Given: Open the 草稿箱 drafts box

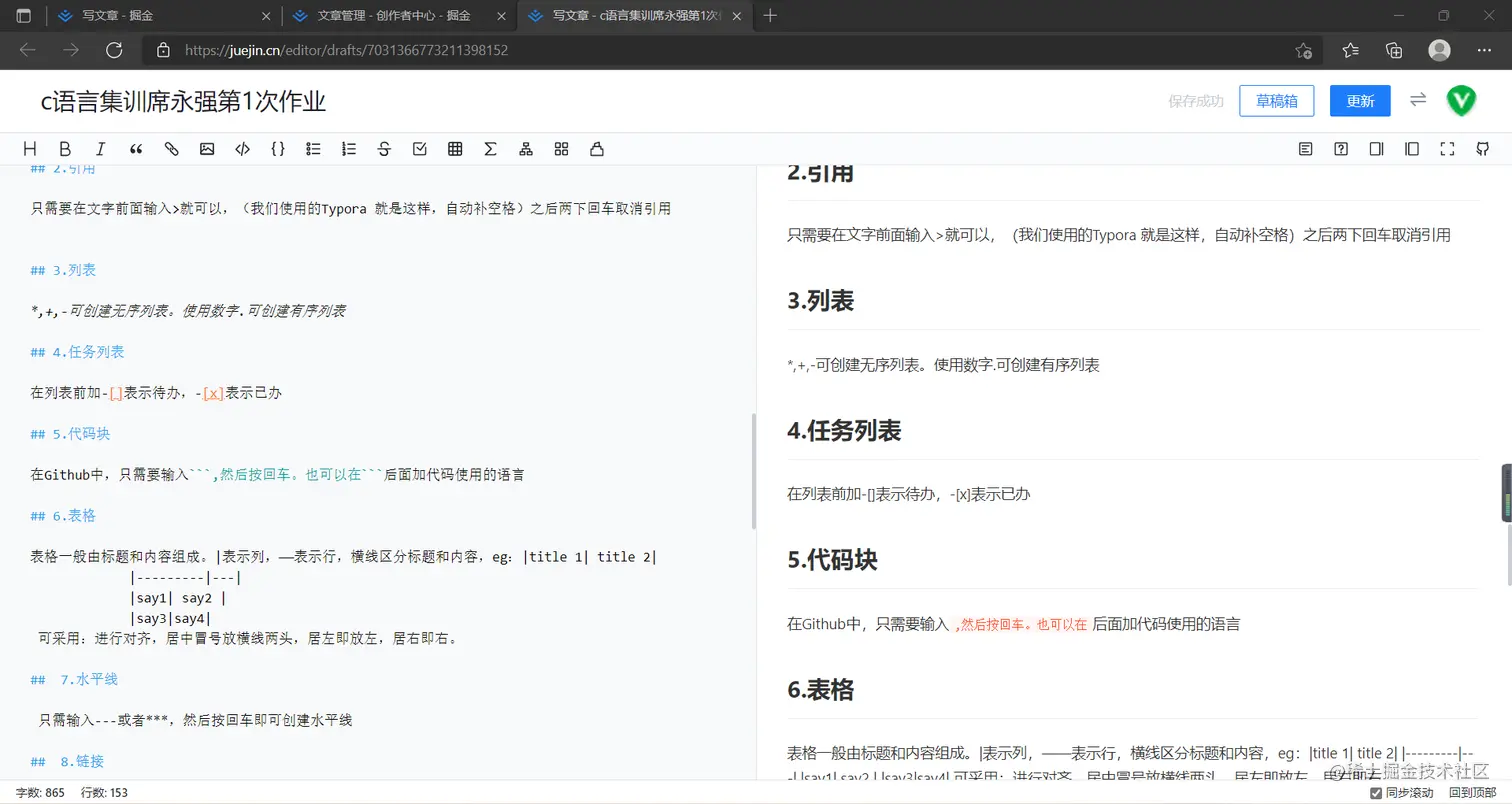Looking at the screenshot, I should pos(1276,100).
